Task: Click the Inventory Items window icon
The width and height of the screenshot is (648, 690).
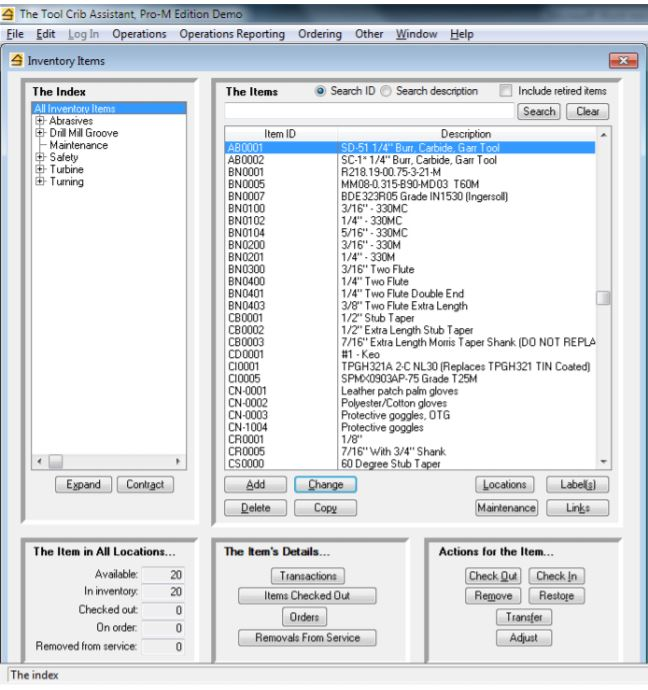Action: [x=17, y=60]
